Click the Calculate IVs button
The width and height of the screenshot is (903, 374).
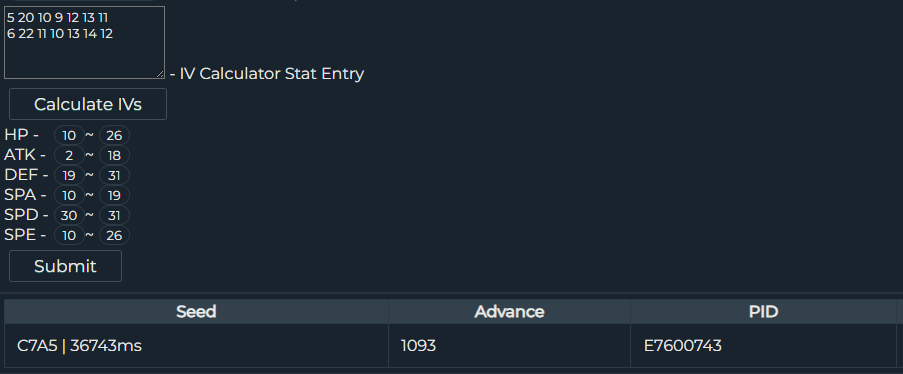(88, 104)
